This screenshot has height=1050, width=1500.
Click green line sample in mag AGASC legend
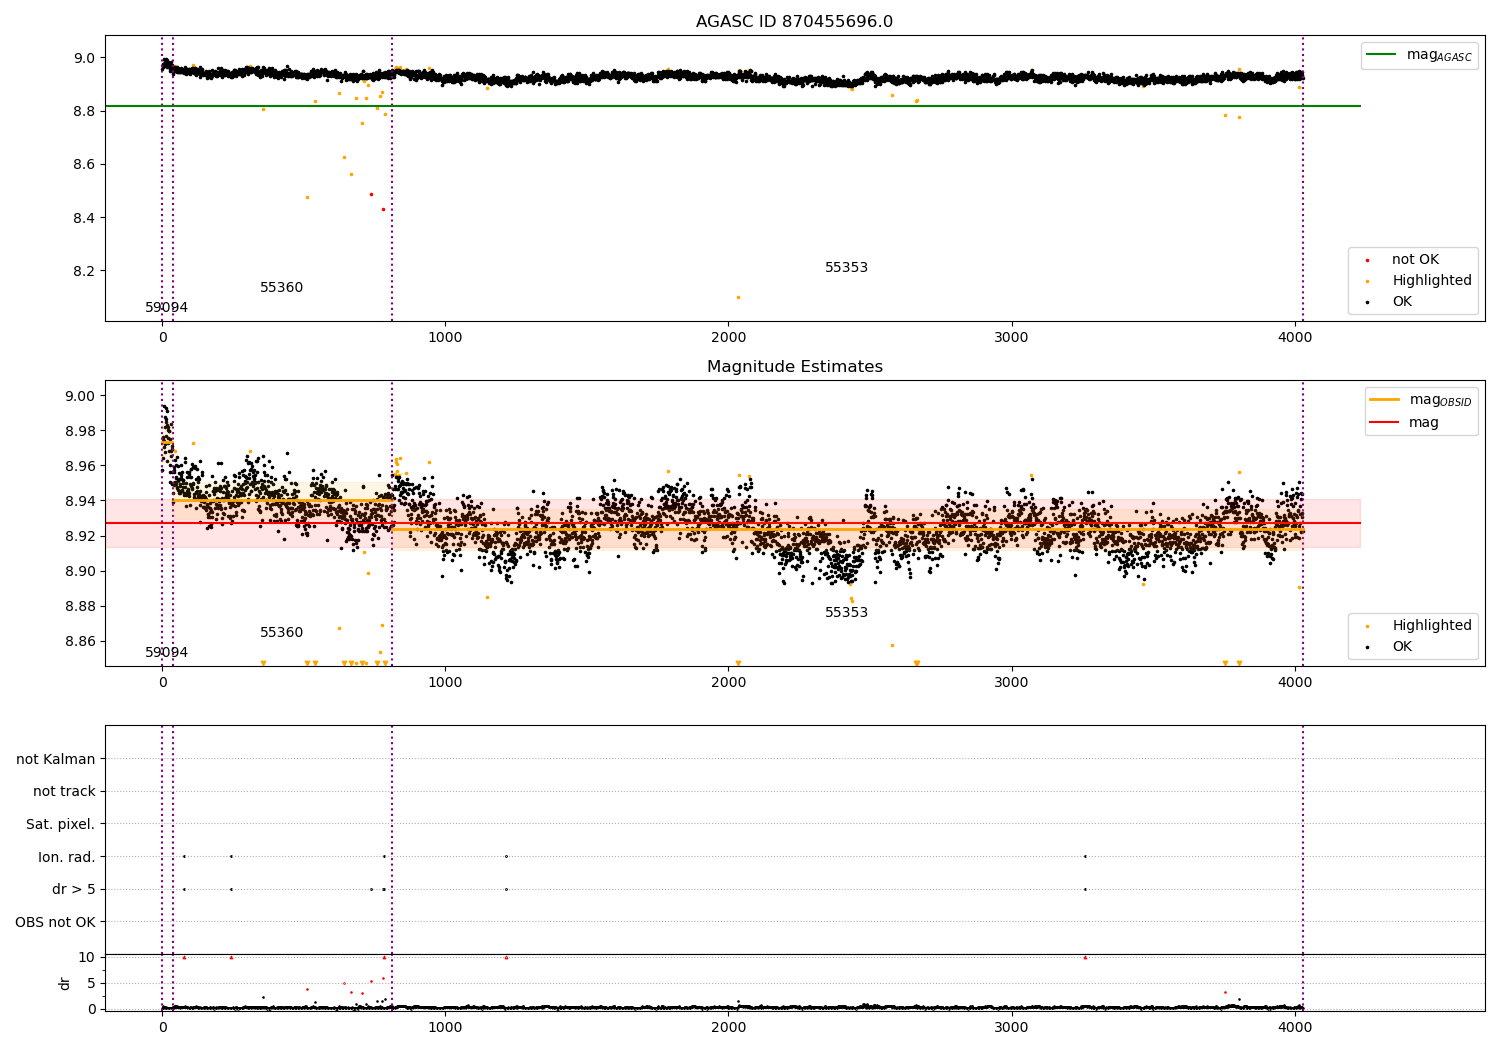tap(1383, 55)
